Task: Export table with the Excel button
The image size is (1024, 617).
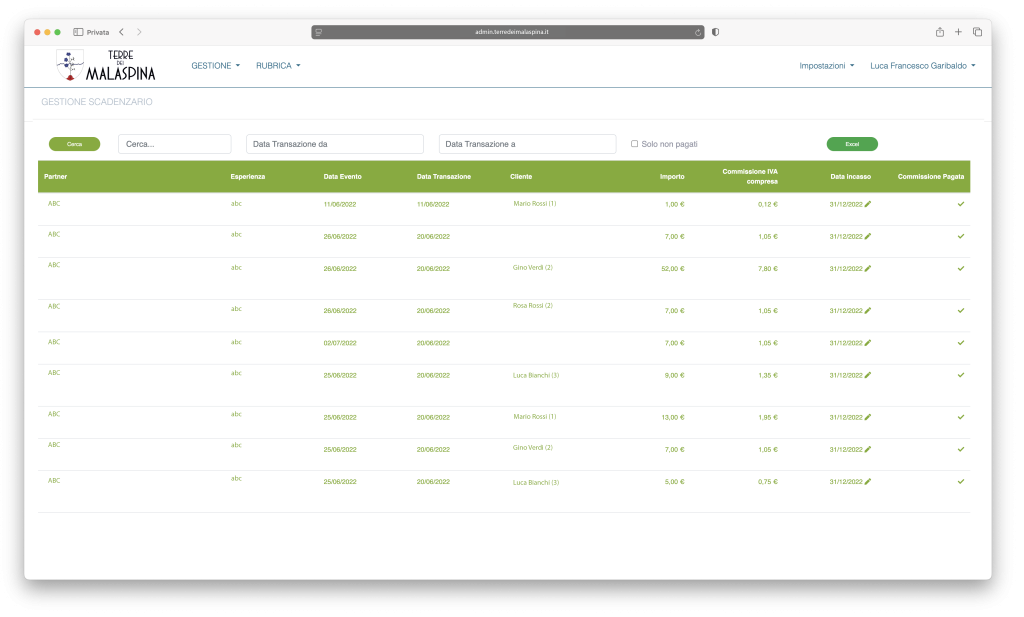Action: click(x=852, y=144)
